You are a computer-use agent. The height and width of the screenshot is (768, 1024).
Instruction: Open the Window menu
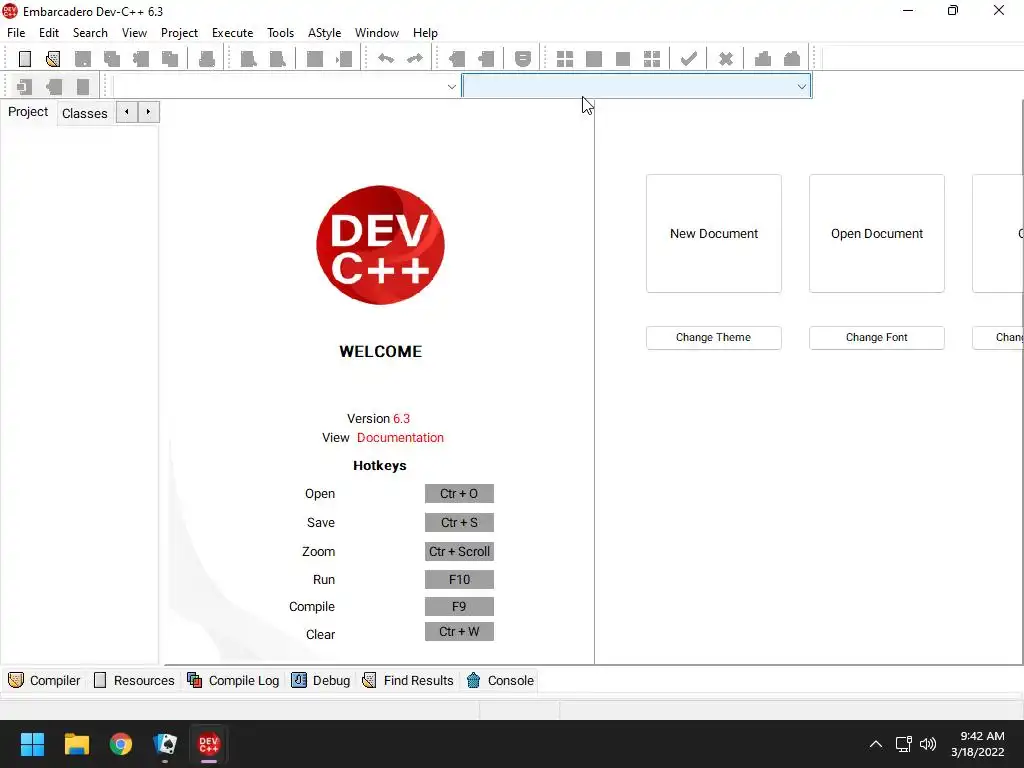[x=377, y=33]
